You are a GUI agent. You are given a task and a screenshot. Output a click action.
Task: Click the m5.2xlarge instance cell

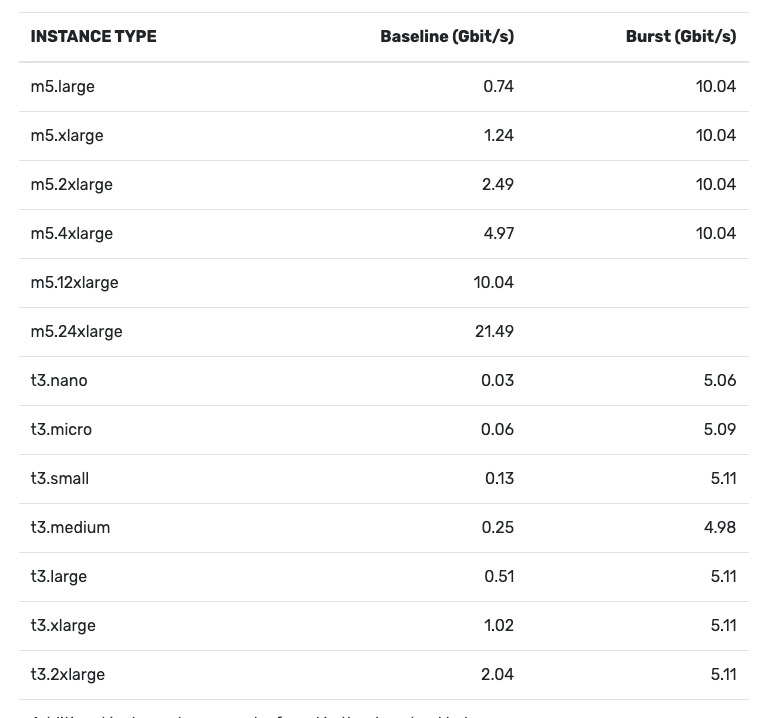coord(72,185)
